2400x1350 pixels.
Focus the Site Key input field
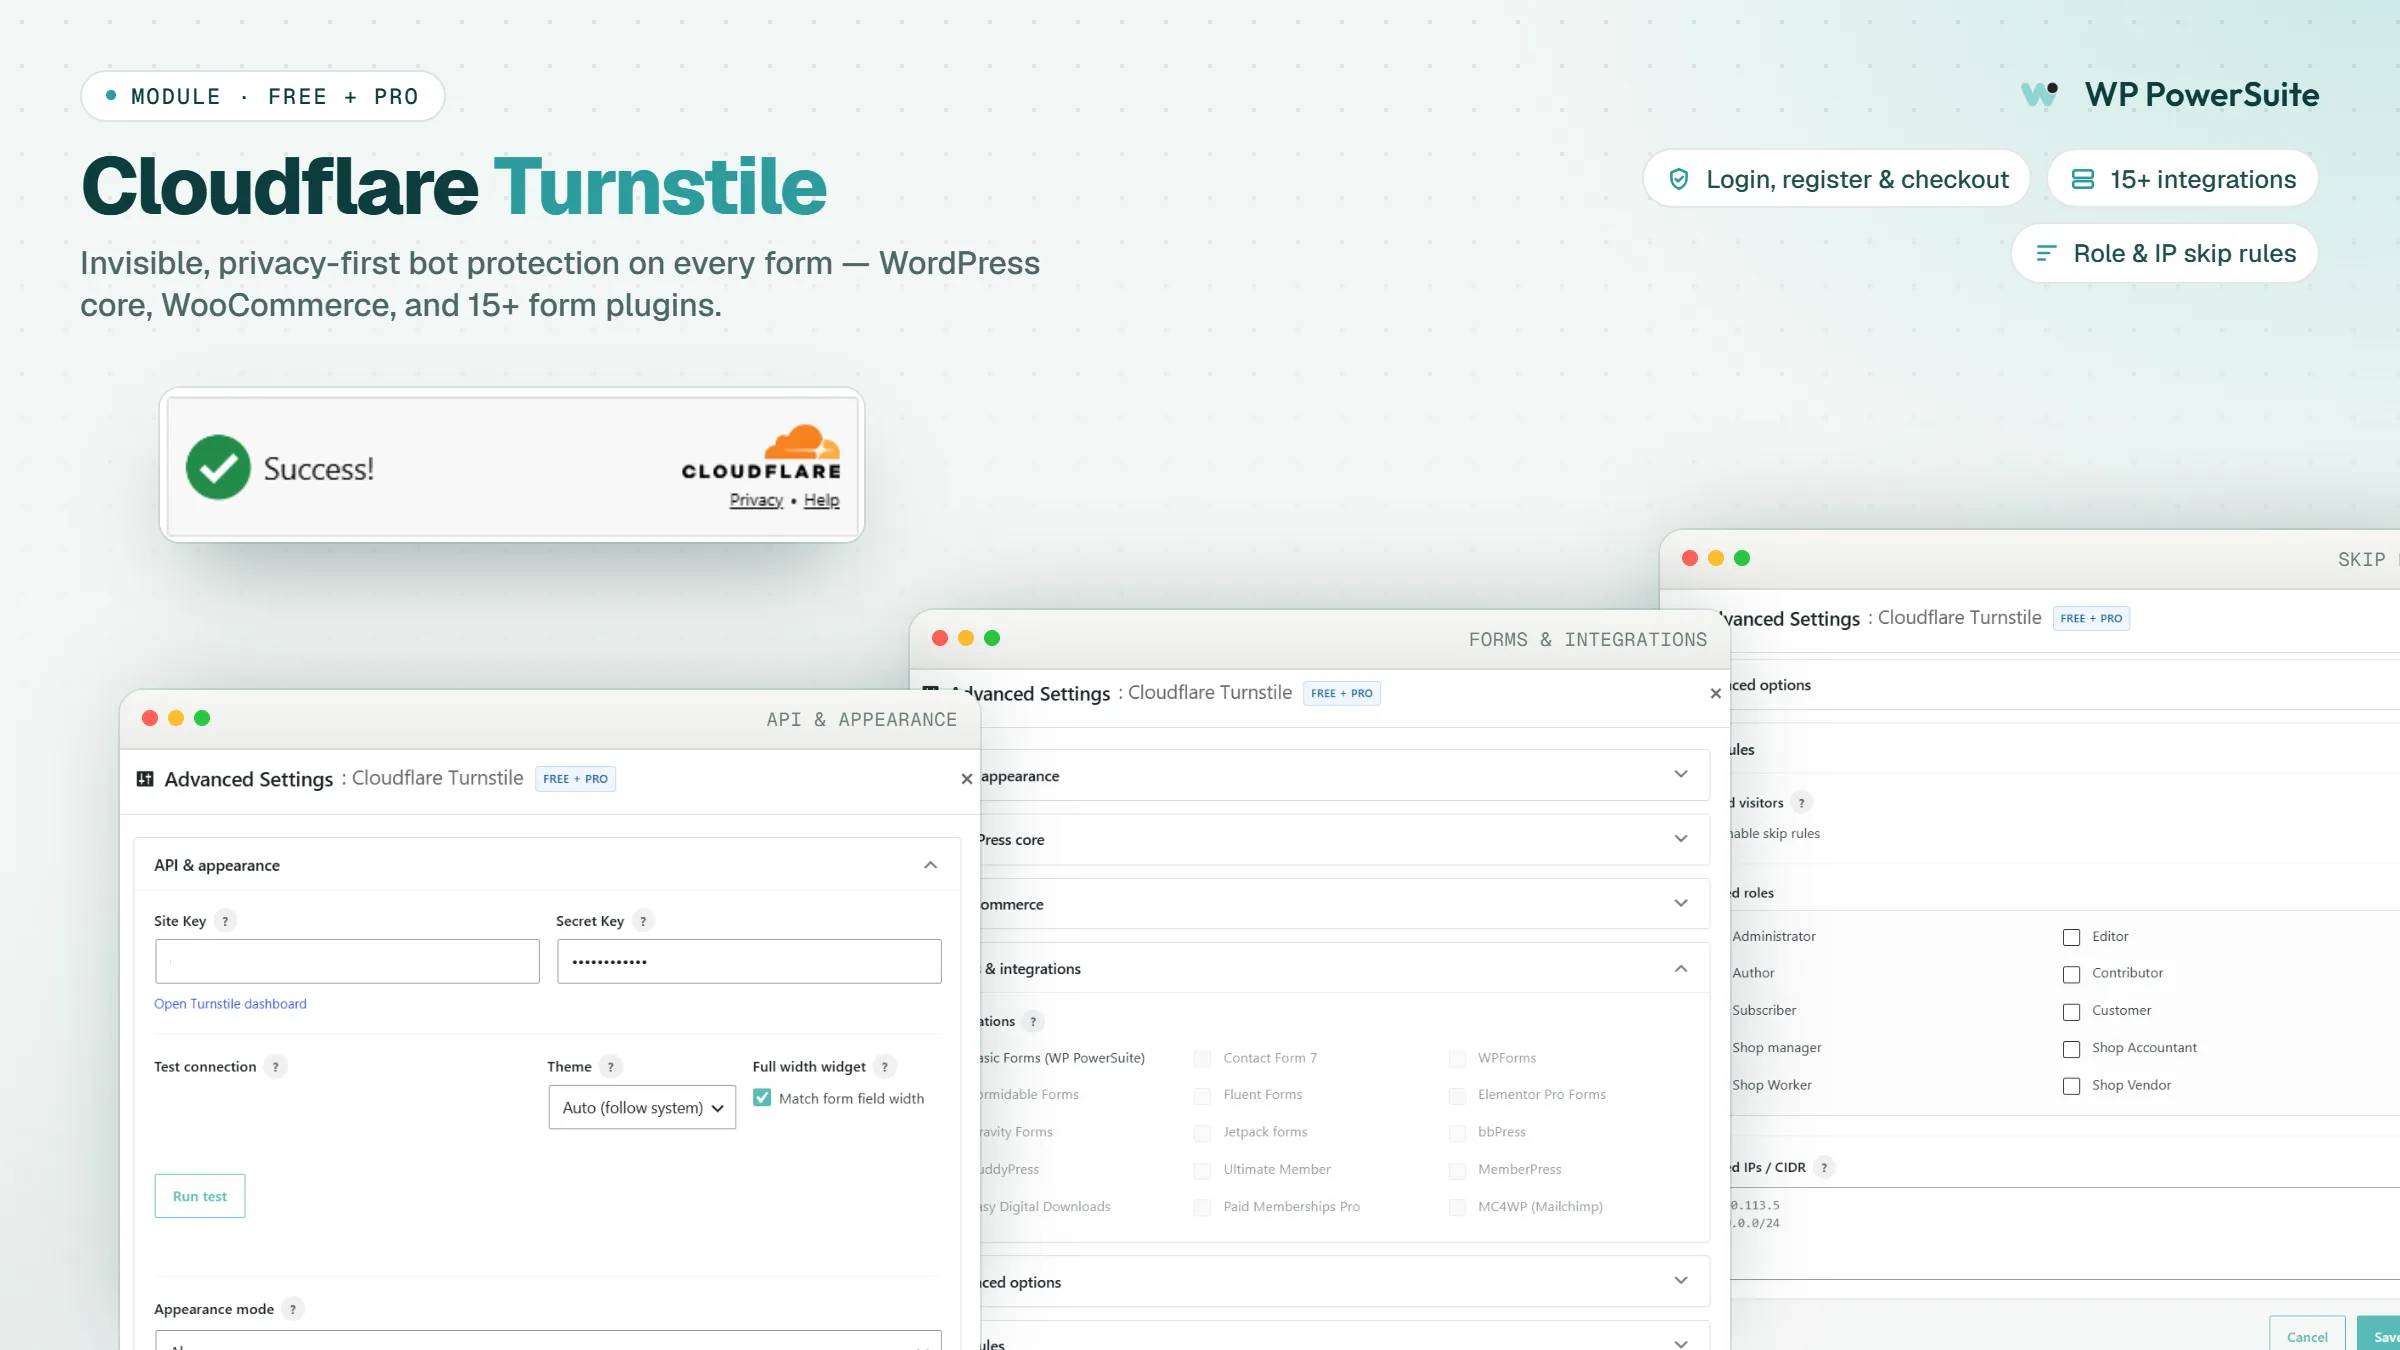click(347, 961)
